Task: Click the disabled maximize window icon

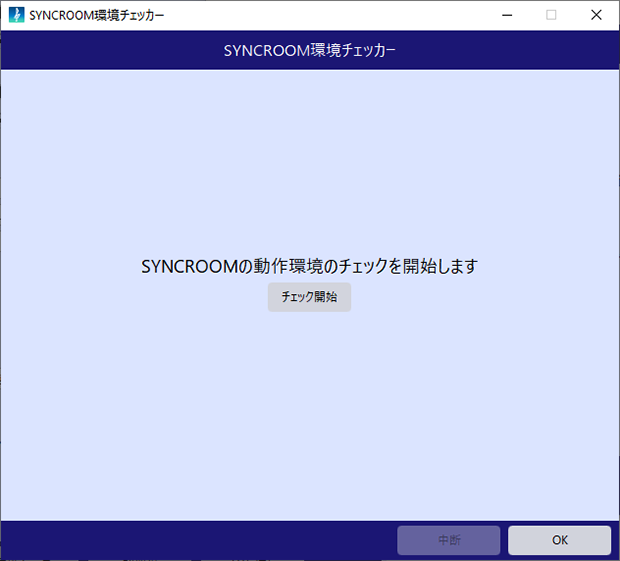Action: tap(551, 15)
